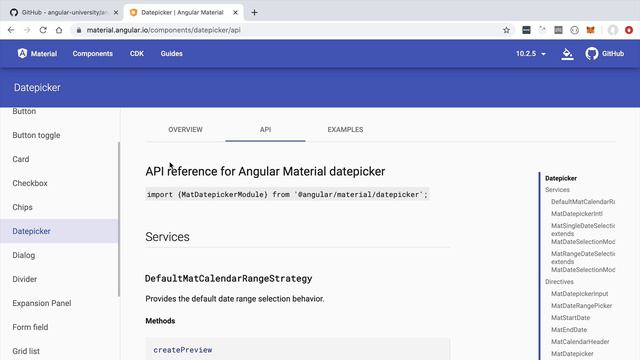Open the Guides navbar item
Viewport: 640px width, 360px height.
171,54
